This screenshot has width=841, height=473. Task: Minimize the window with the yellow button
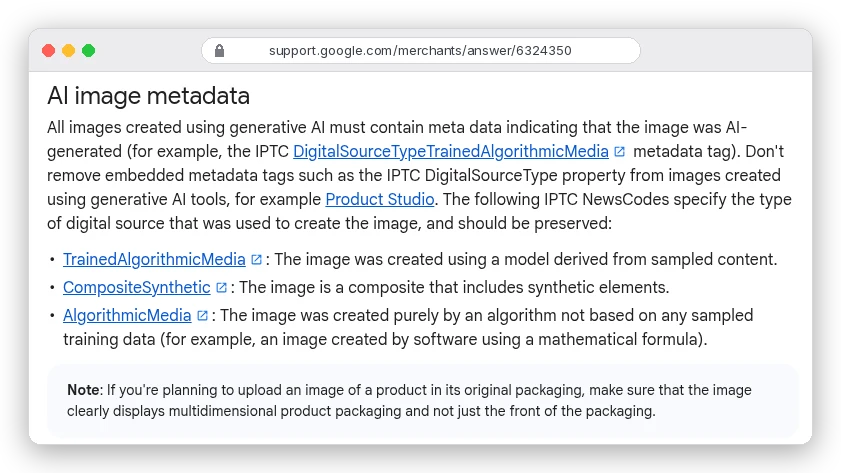[69, 51]
